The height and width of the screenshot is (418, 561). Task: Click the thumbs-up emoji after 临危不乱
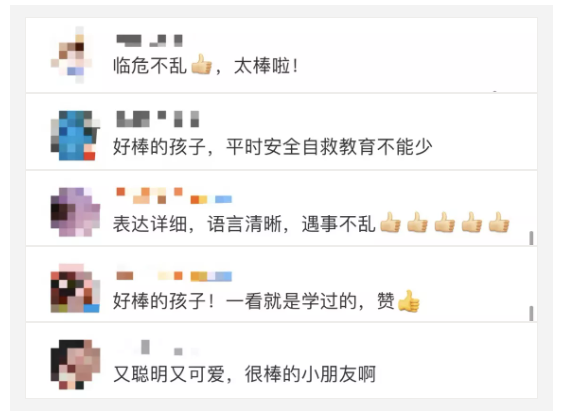pos(201,65)
